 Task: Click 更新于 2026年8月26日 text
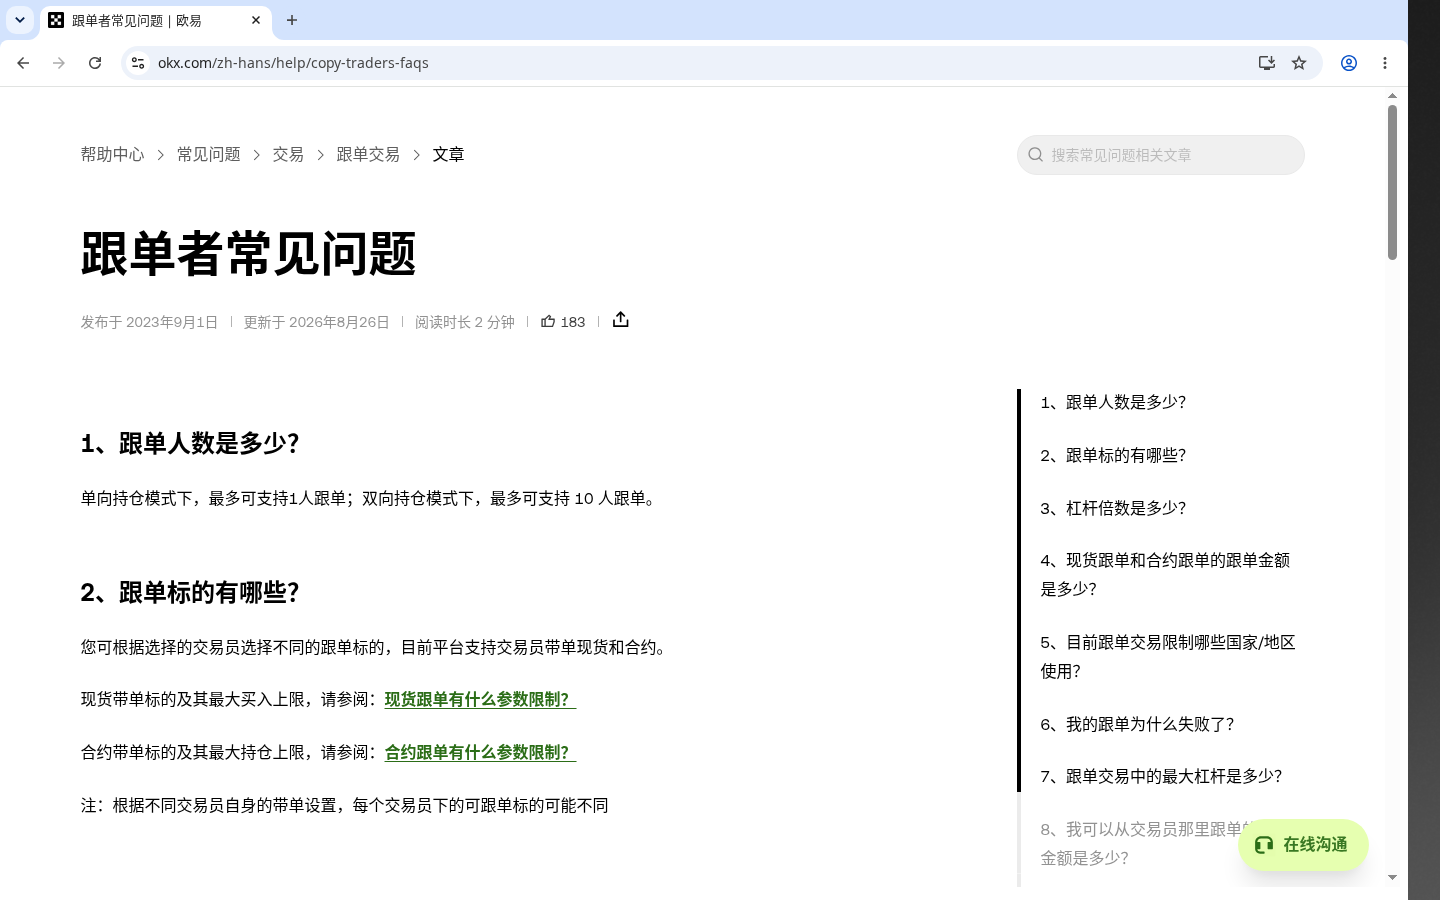316,322
